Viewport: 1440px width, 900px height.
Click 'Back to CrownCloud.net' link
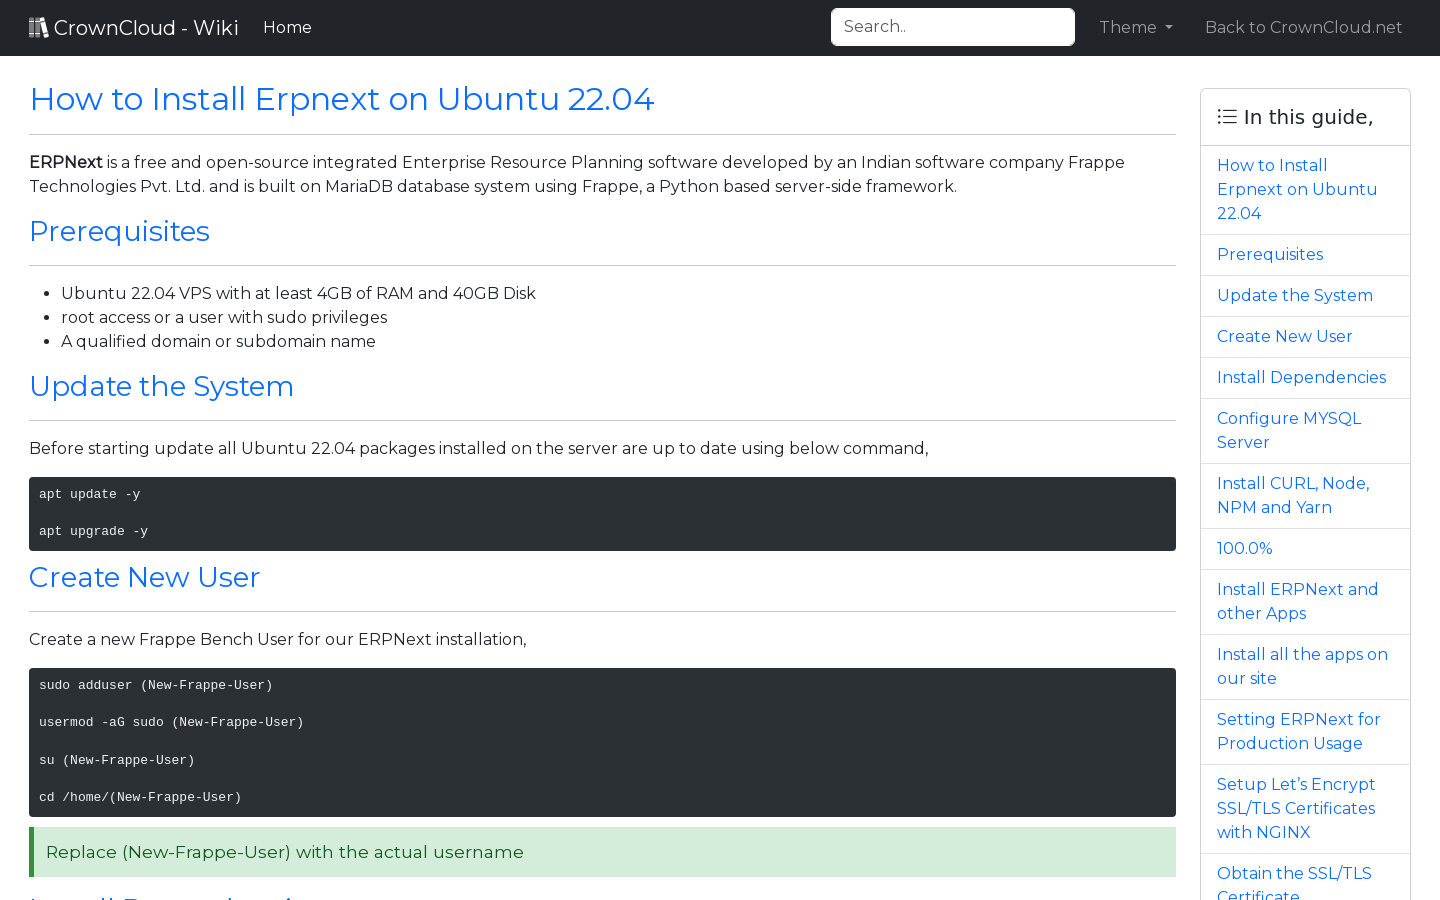(1303, 27)
